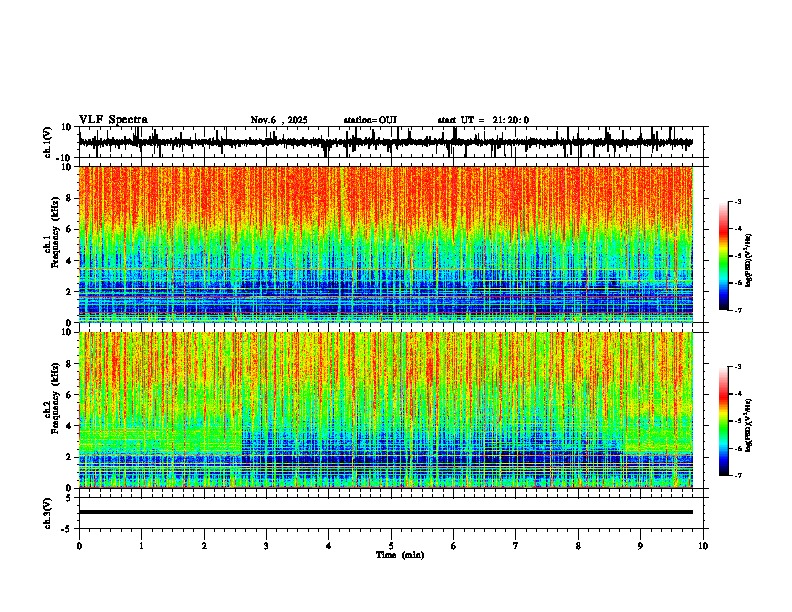Click inside the ch.1 spectrogram panel
Viewport: 792px width, 612px height.
[x=386, y=244]
